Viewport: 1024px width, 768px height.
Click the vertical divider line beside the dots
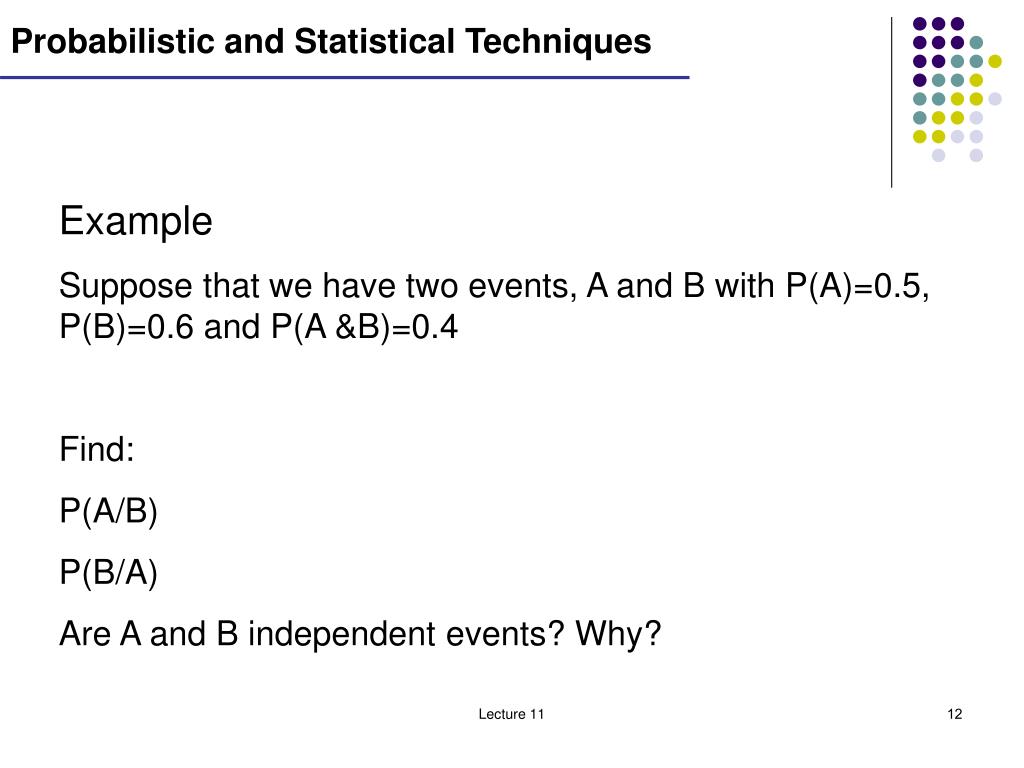891,103
